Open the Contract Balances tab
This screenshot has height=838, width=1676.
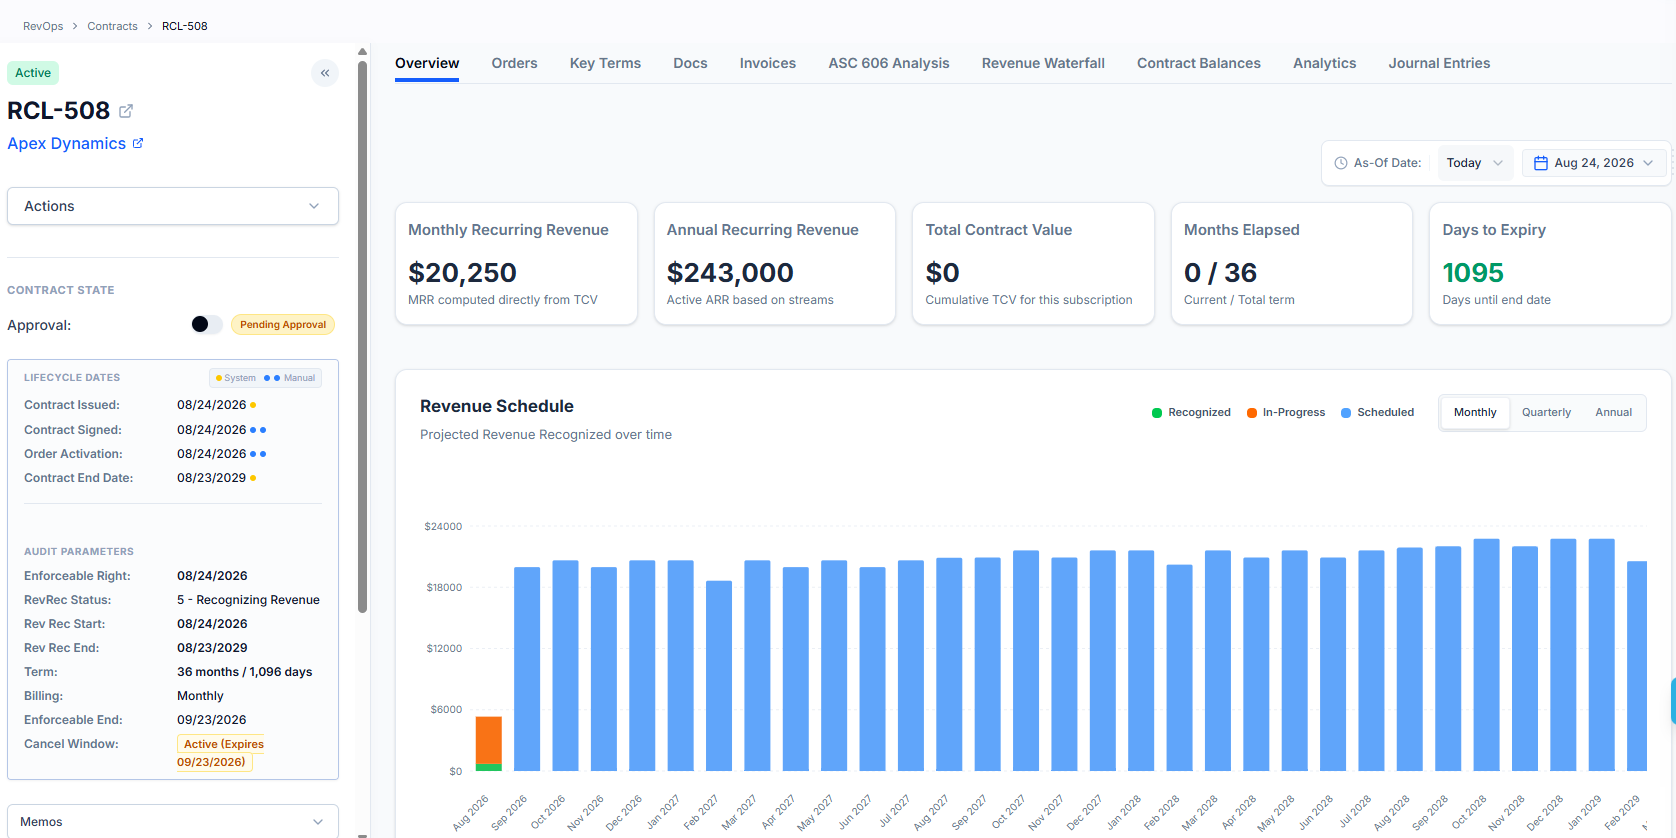click(x=1199, y=63)
